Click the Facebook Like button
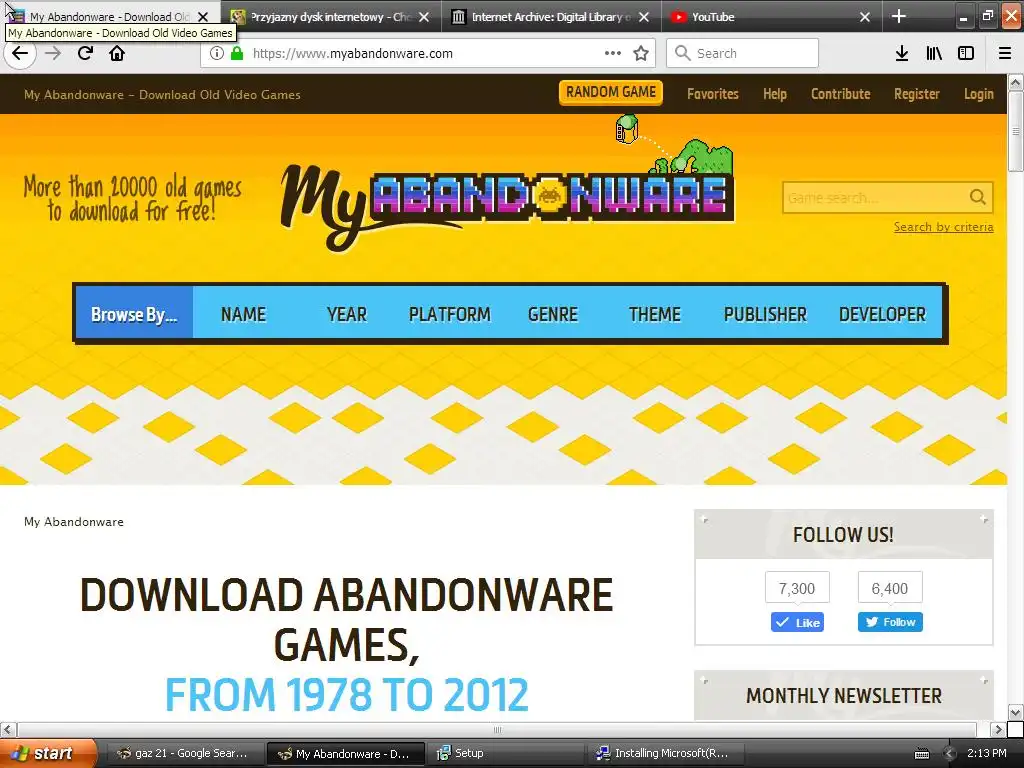The image size is (1024, 768). pos(797,622)
